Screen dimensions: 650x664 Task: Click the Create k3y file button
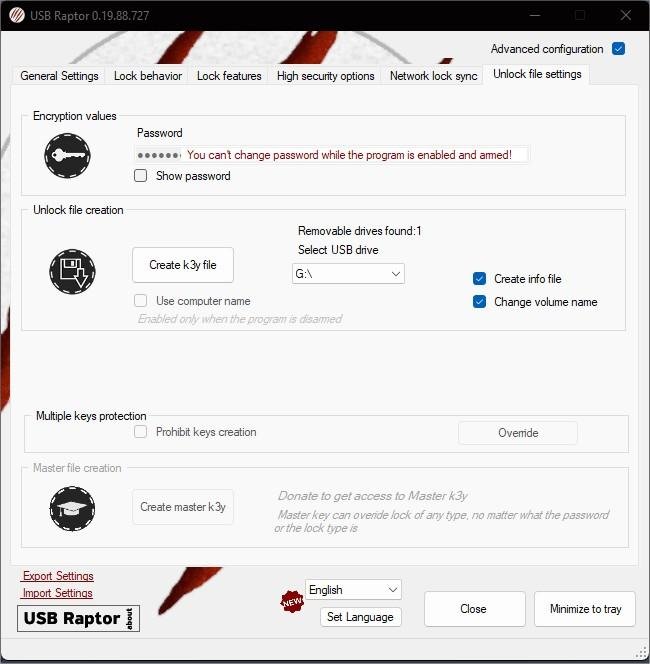click(183, 265)
